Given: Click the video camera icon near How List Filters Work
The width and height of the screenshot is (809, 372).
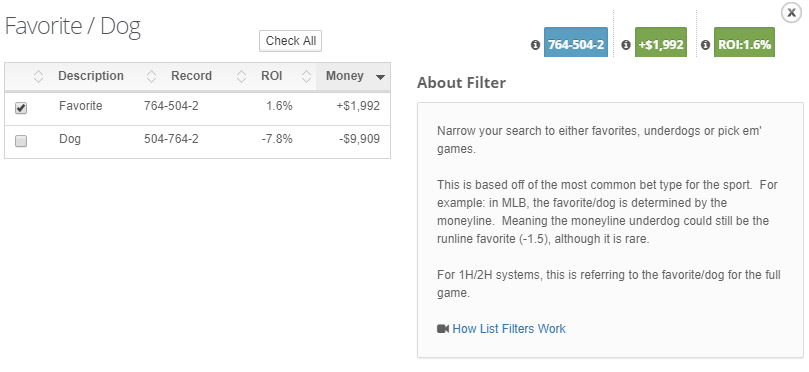Looking at the screenshot, I should (x=443, y=329).
